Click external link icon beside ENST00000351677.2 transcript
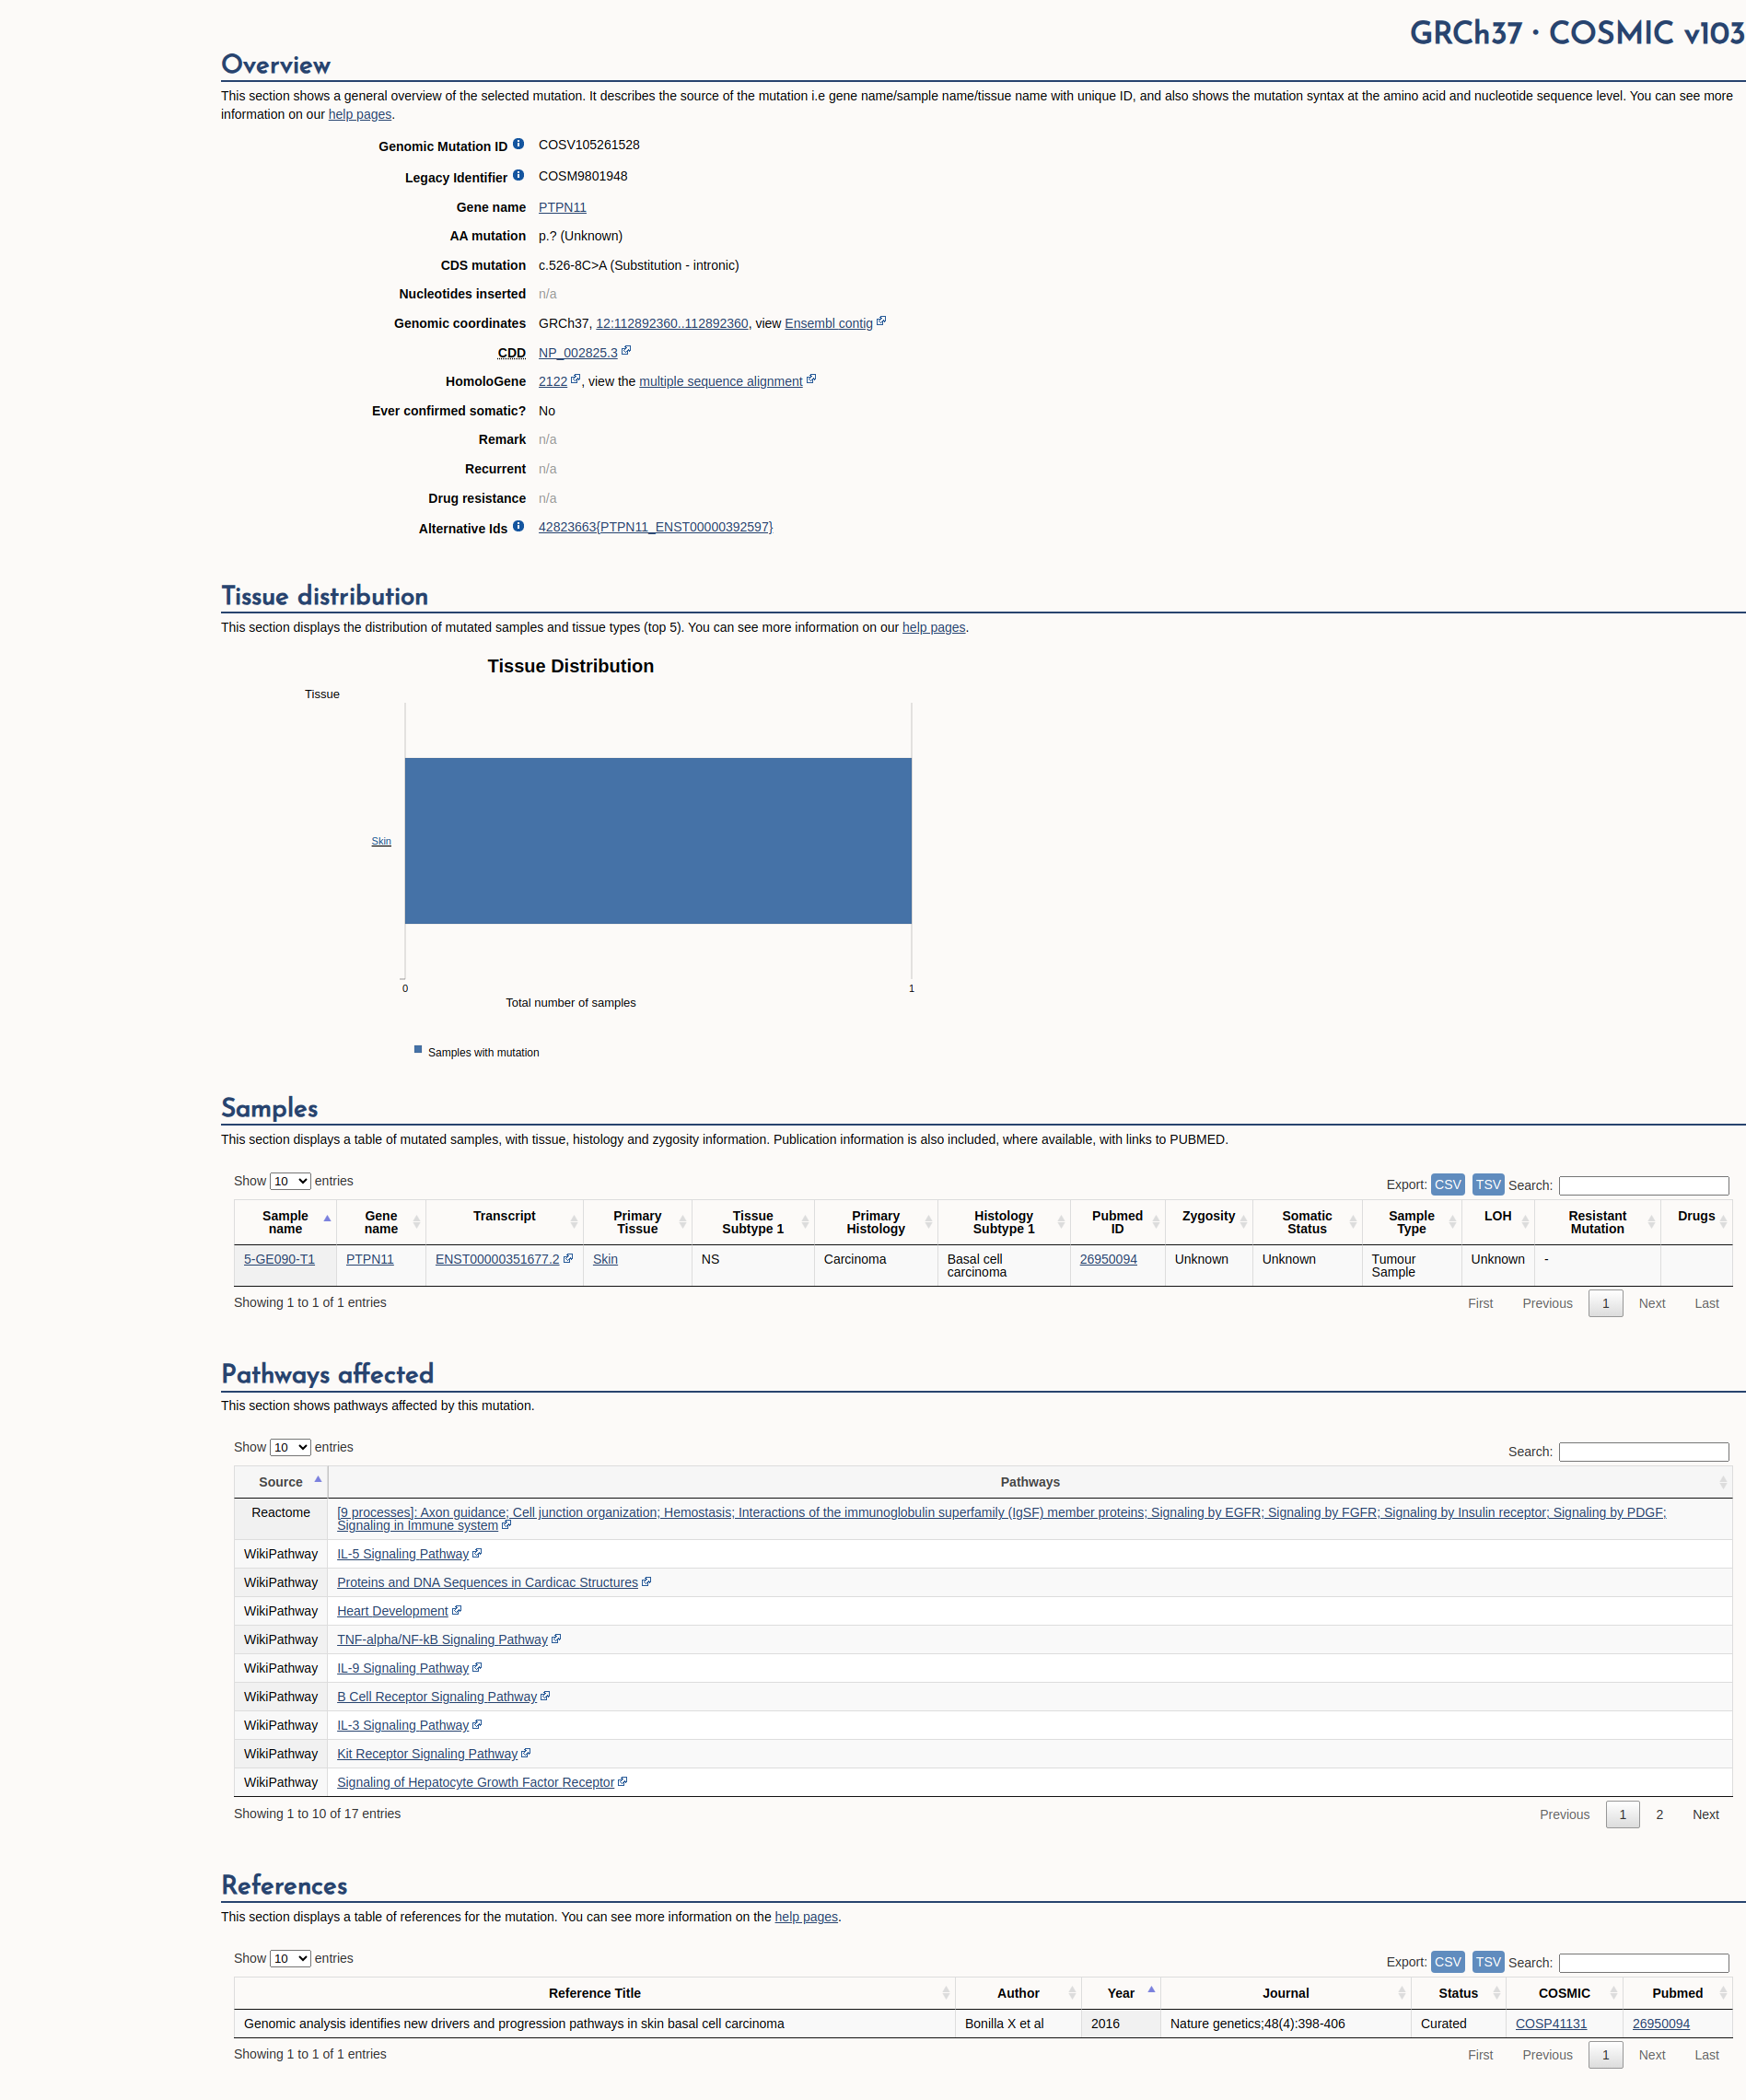Viewport: 1746px width, 2100px height. (568, 1258)
